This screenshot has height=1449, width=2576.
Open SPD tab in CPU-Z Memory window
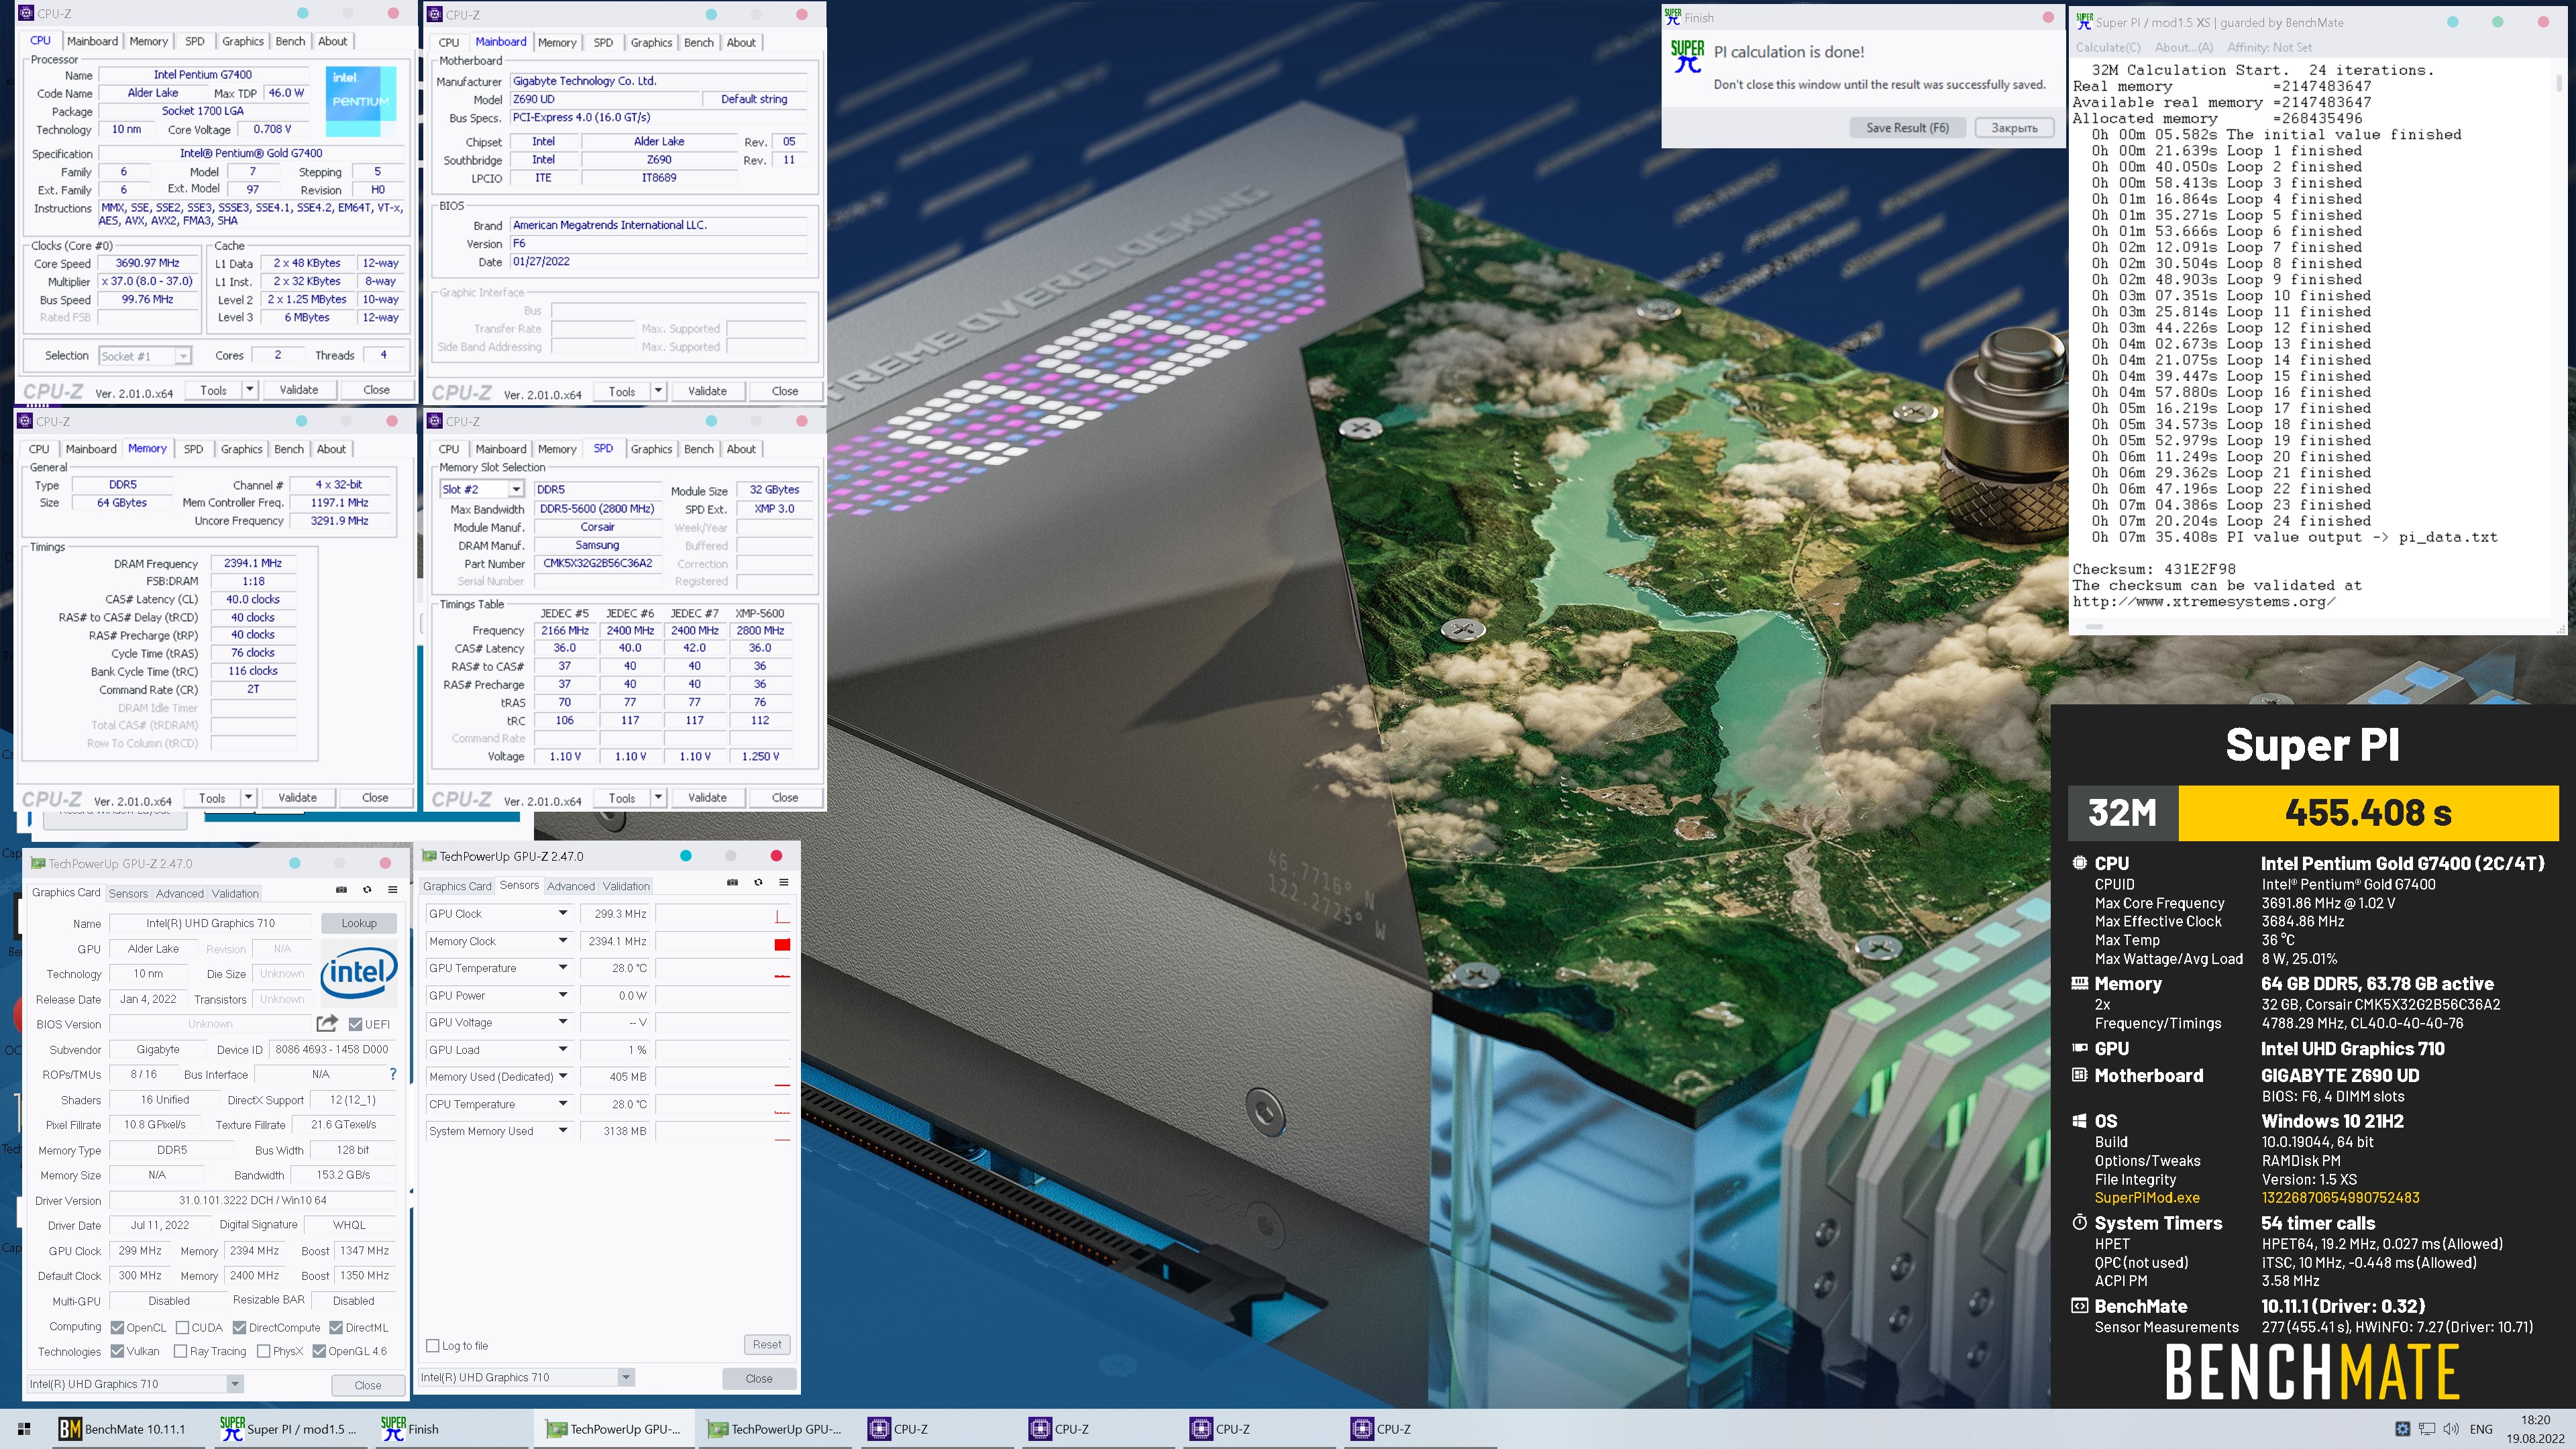(x=193, y=449)
